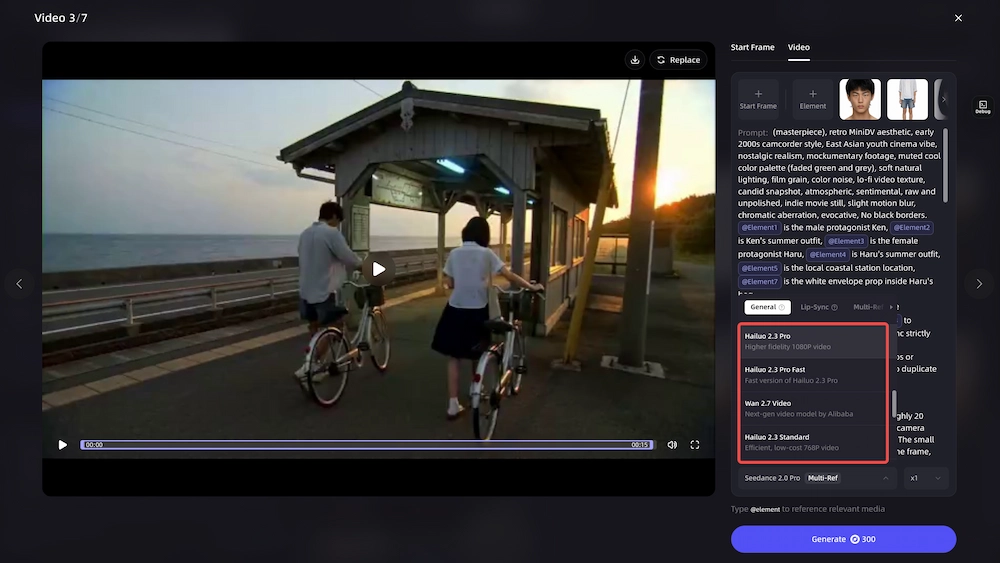Click the prompt text scrollbar
Screen dimensions: 1000x563
pos(945,166)
